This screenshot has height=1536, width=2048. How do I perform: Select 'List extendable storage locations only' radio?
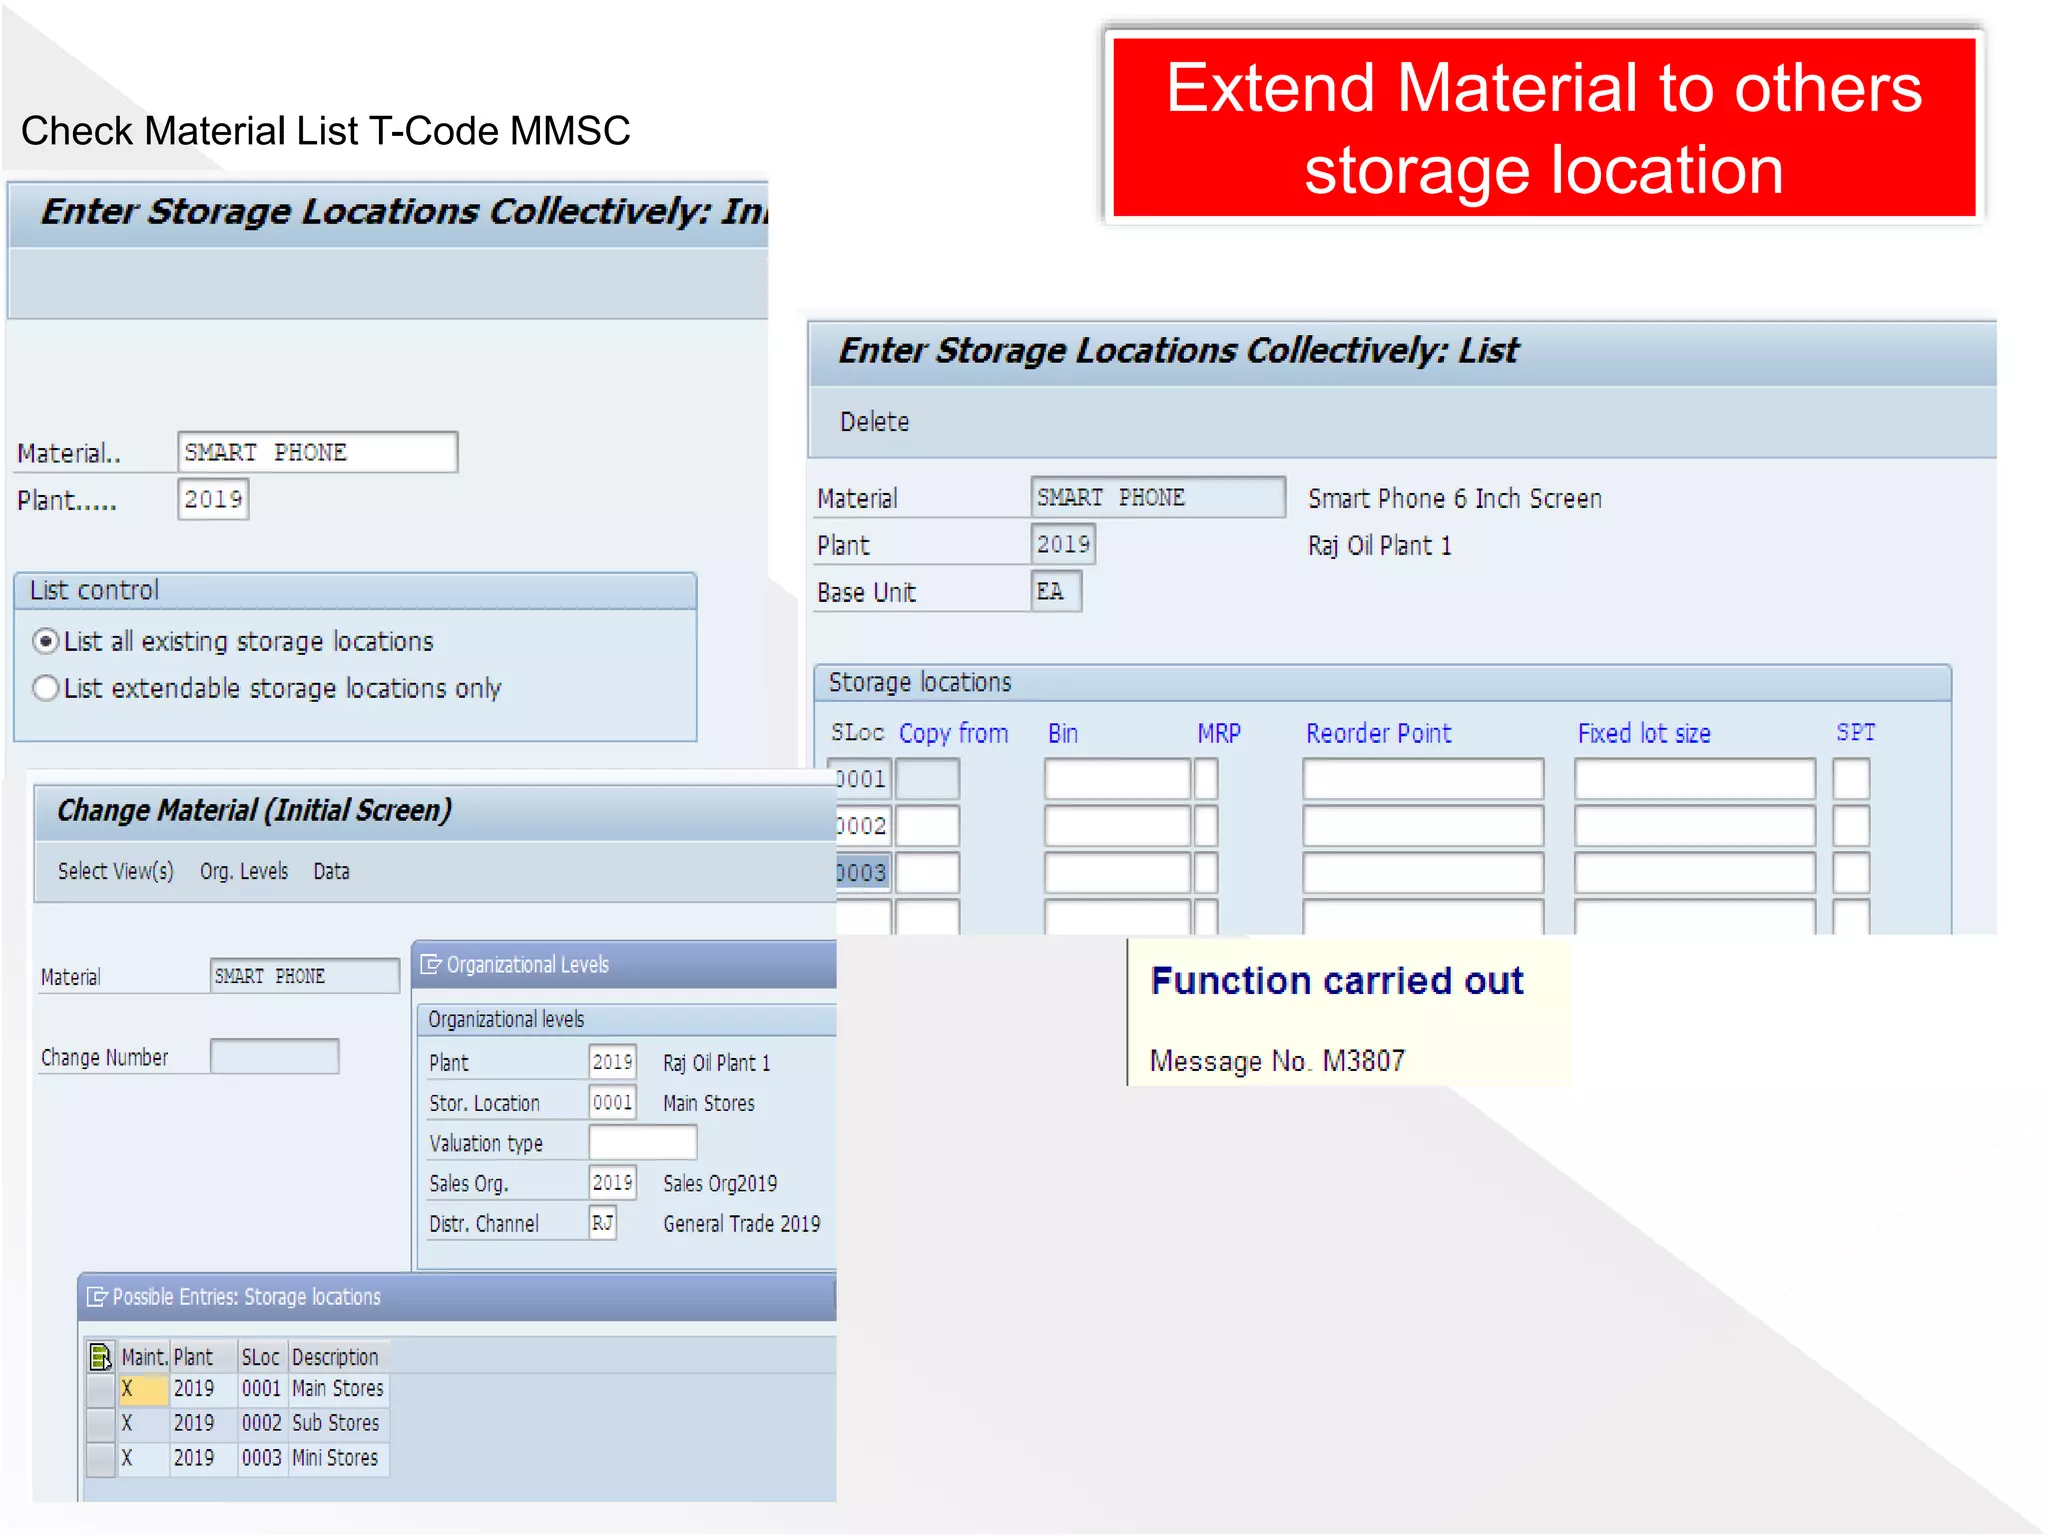[x=46, y=688]
